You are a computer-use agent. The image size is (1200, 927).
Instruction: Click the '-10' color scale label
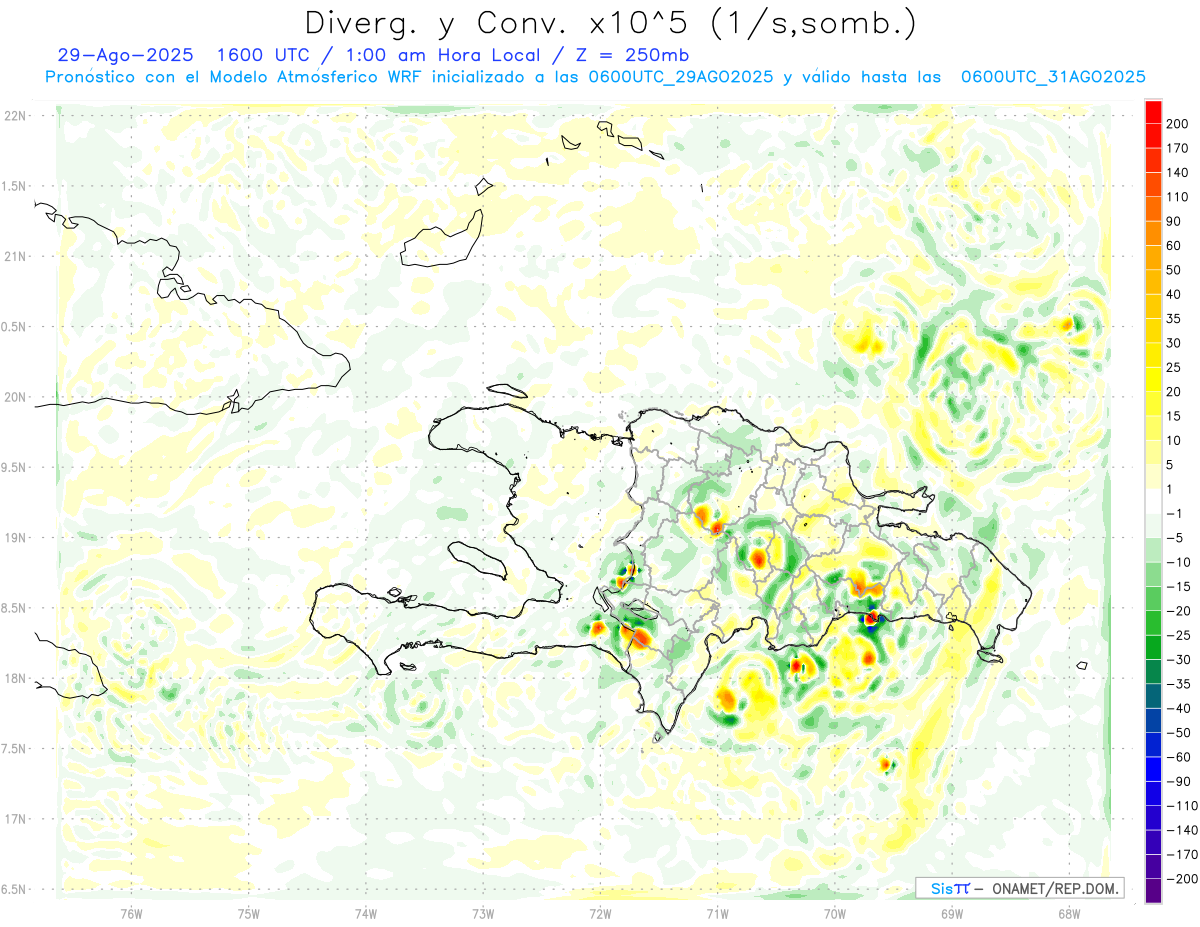click(x=1178, y=563)
